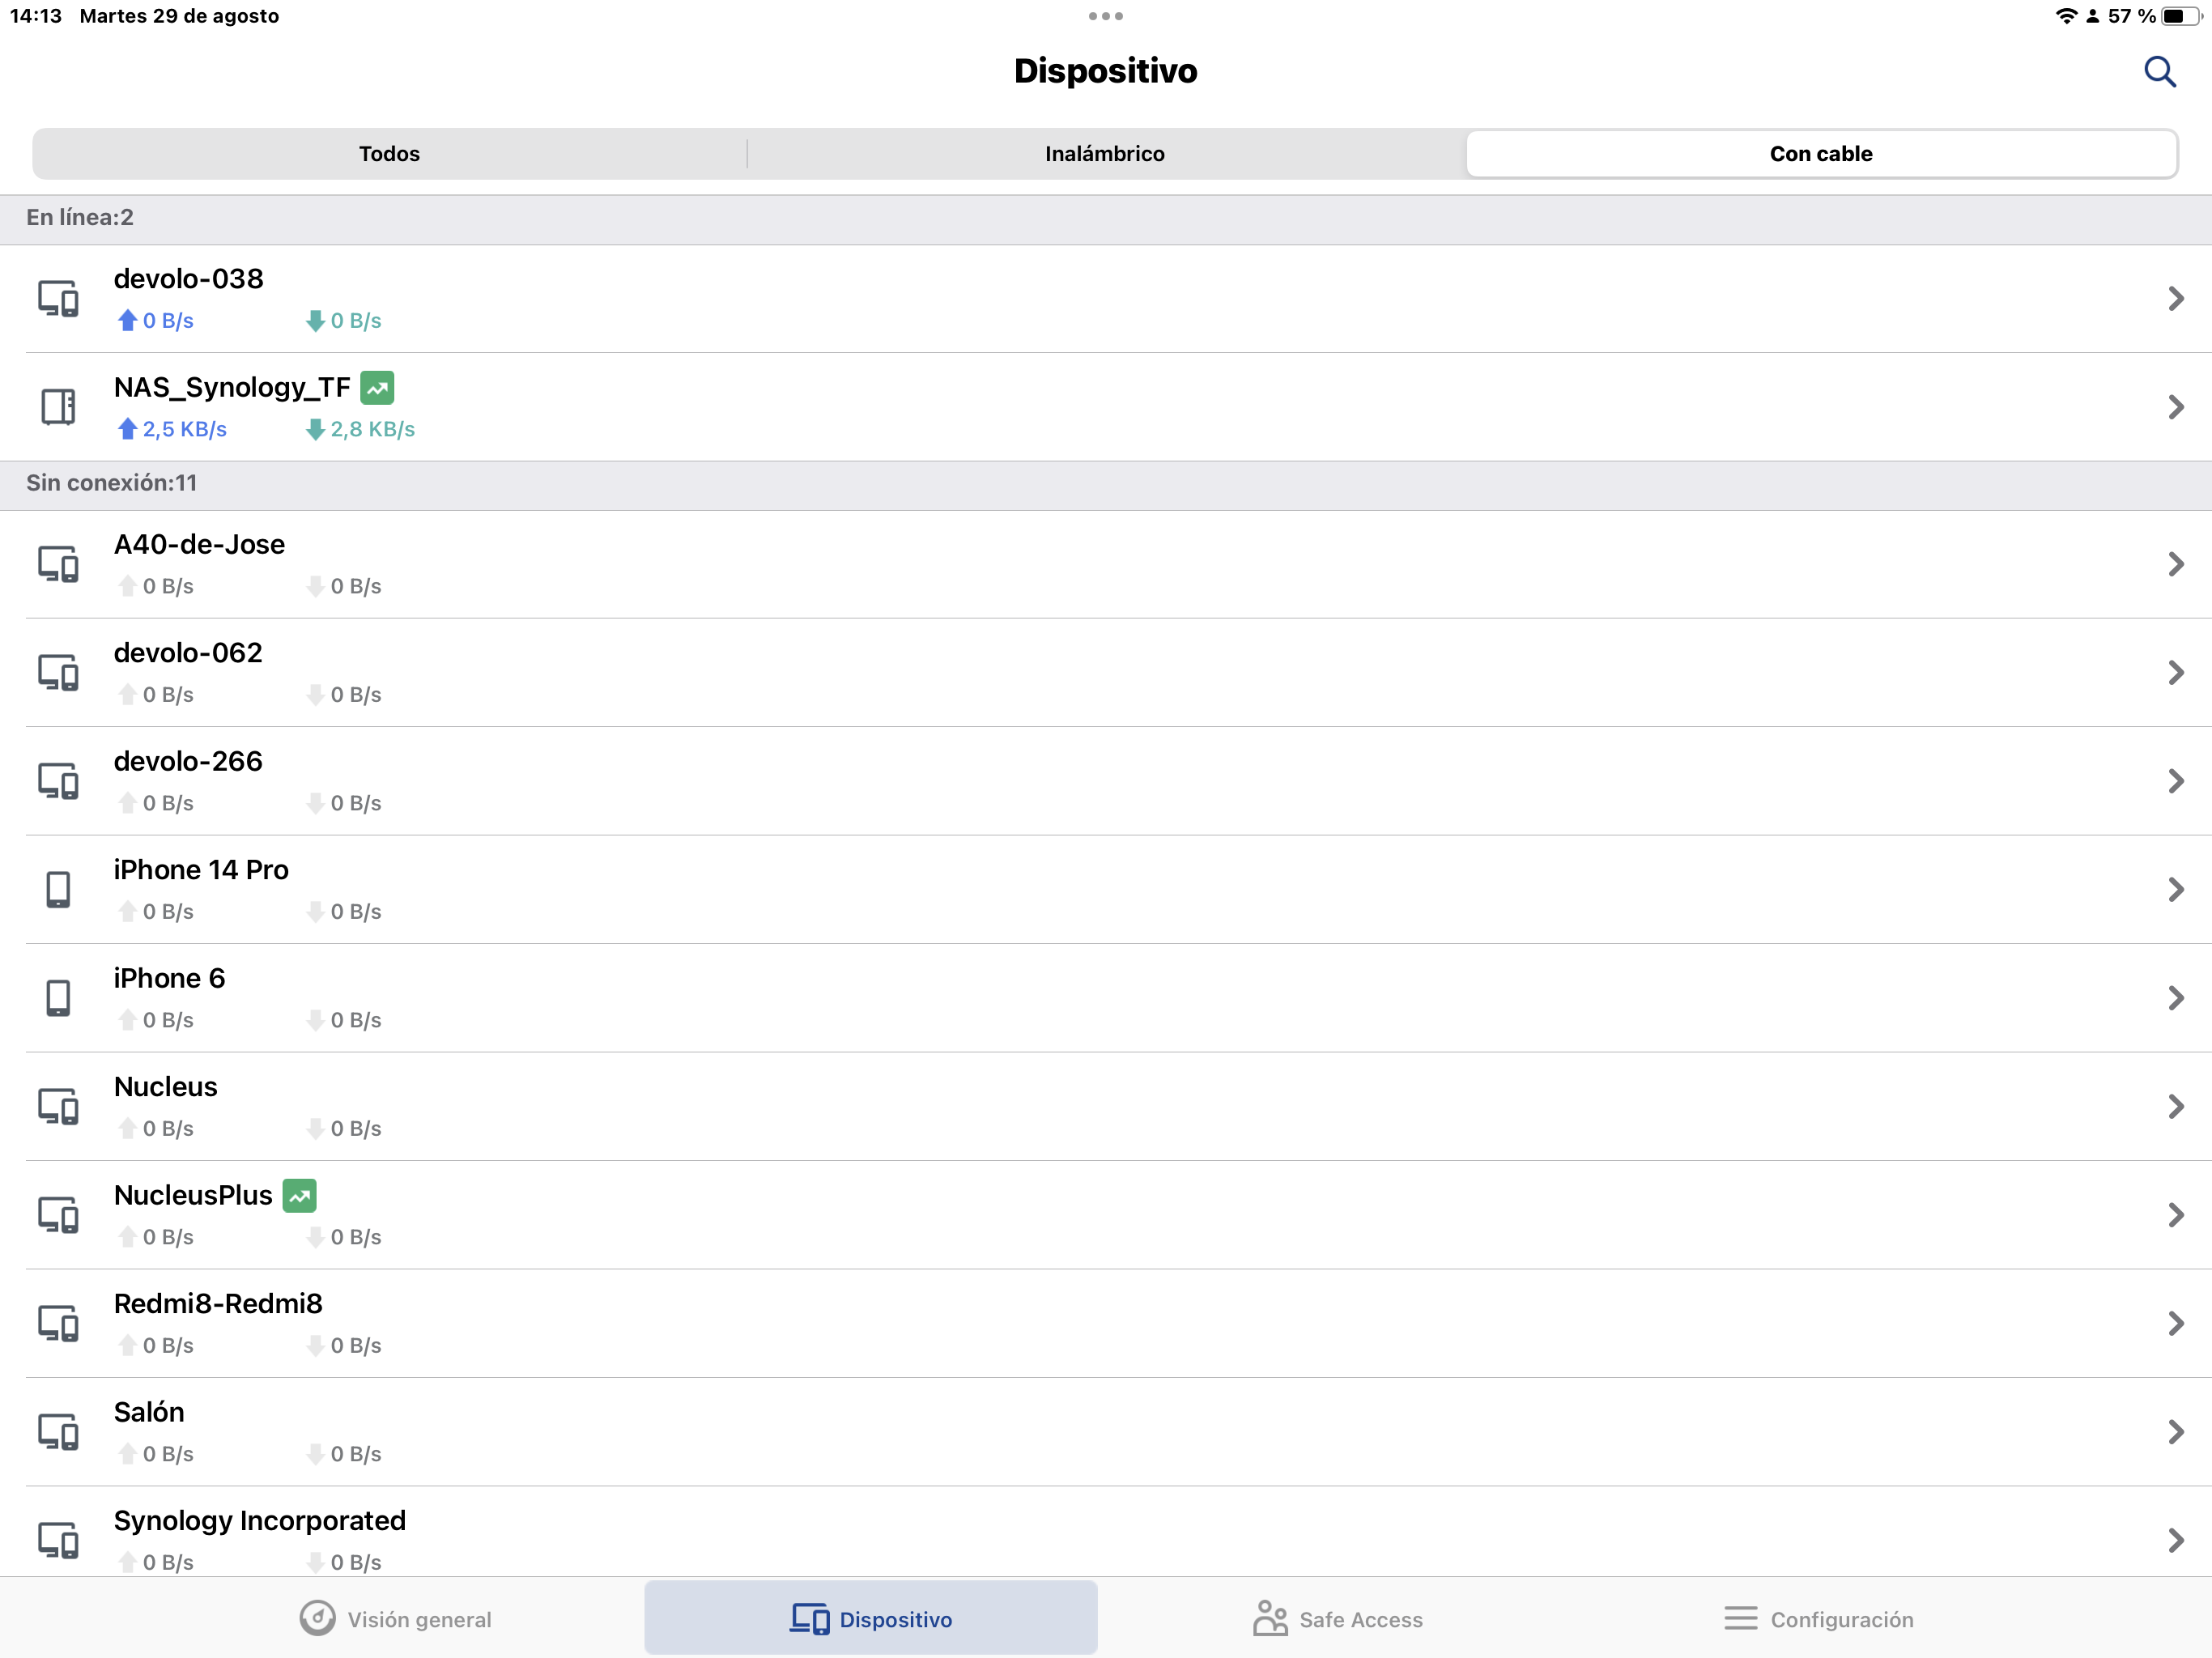This screenshot has width=2212, height=1658.
Task: Tap the green traffic stats icon beside NAS_Synology_TF
Action: (378, 387)
